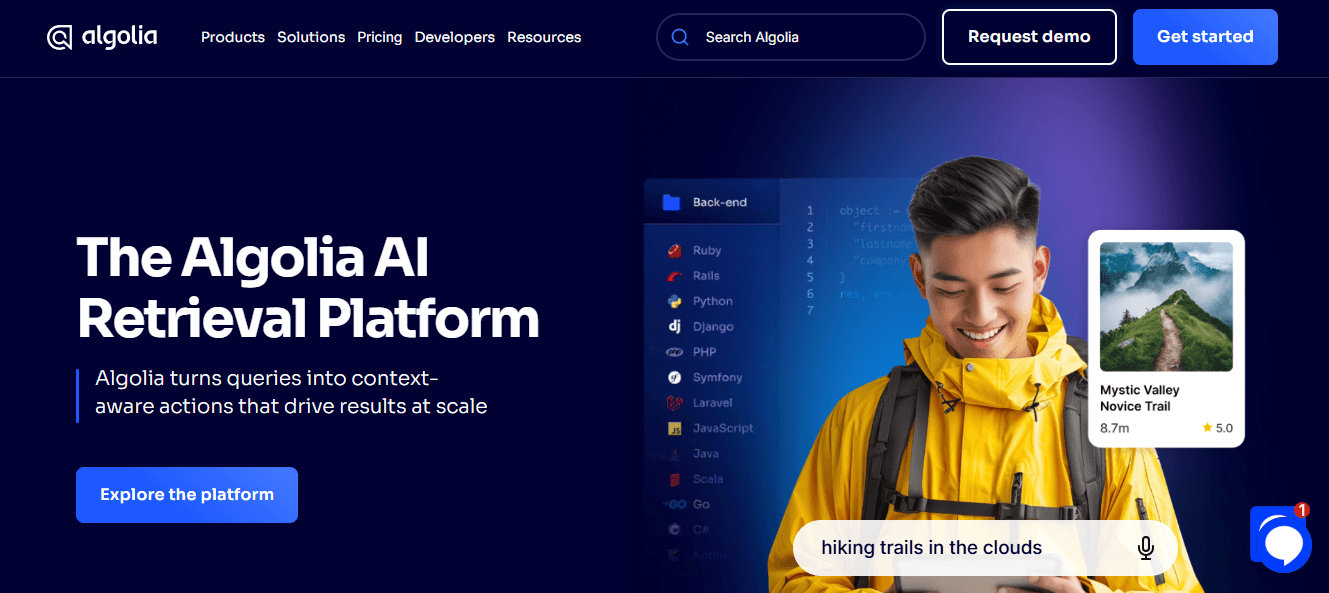This screenshot has width=1329, height=593.
Task: Select the Ruby language icon
Action: coord(673,250)
